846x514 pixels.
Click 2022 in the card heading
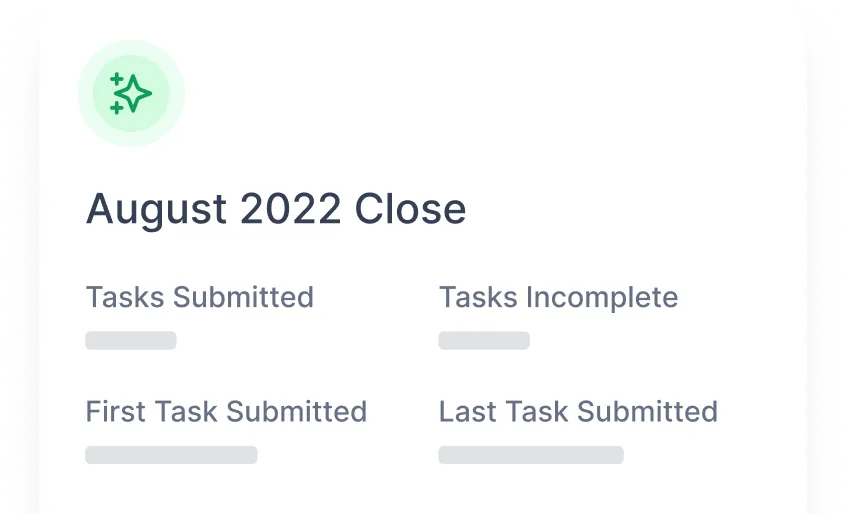292,210
